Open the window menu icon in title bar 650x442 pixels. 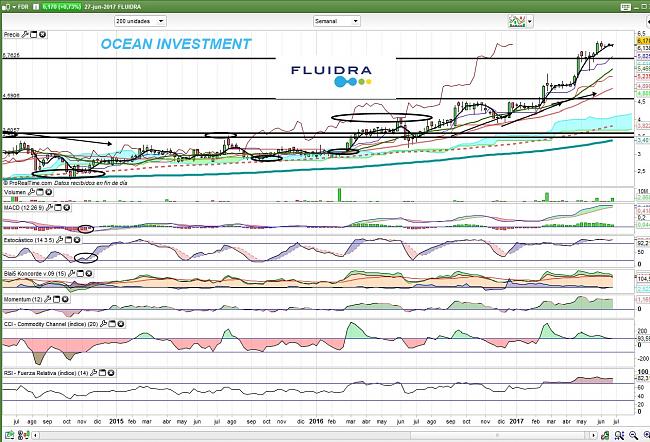6,7
